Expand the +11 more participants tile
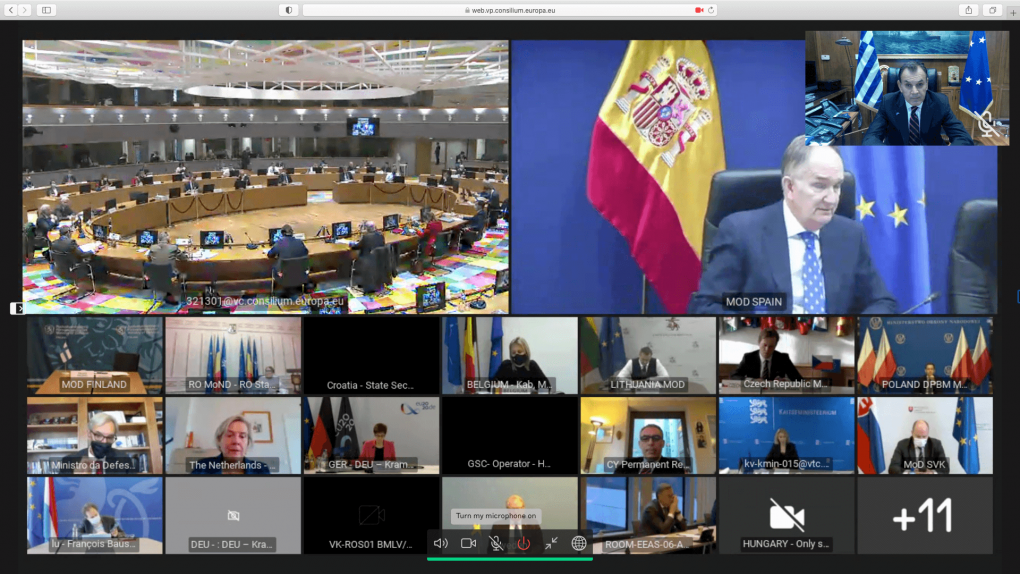The image size is (1020, 574). [x=924, y=516]
